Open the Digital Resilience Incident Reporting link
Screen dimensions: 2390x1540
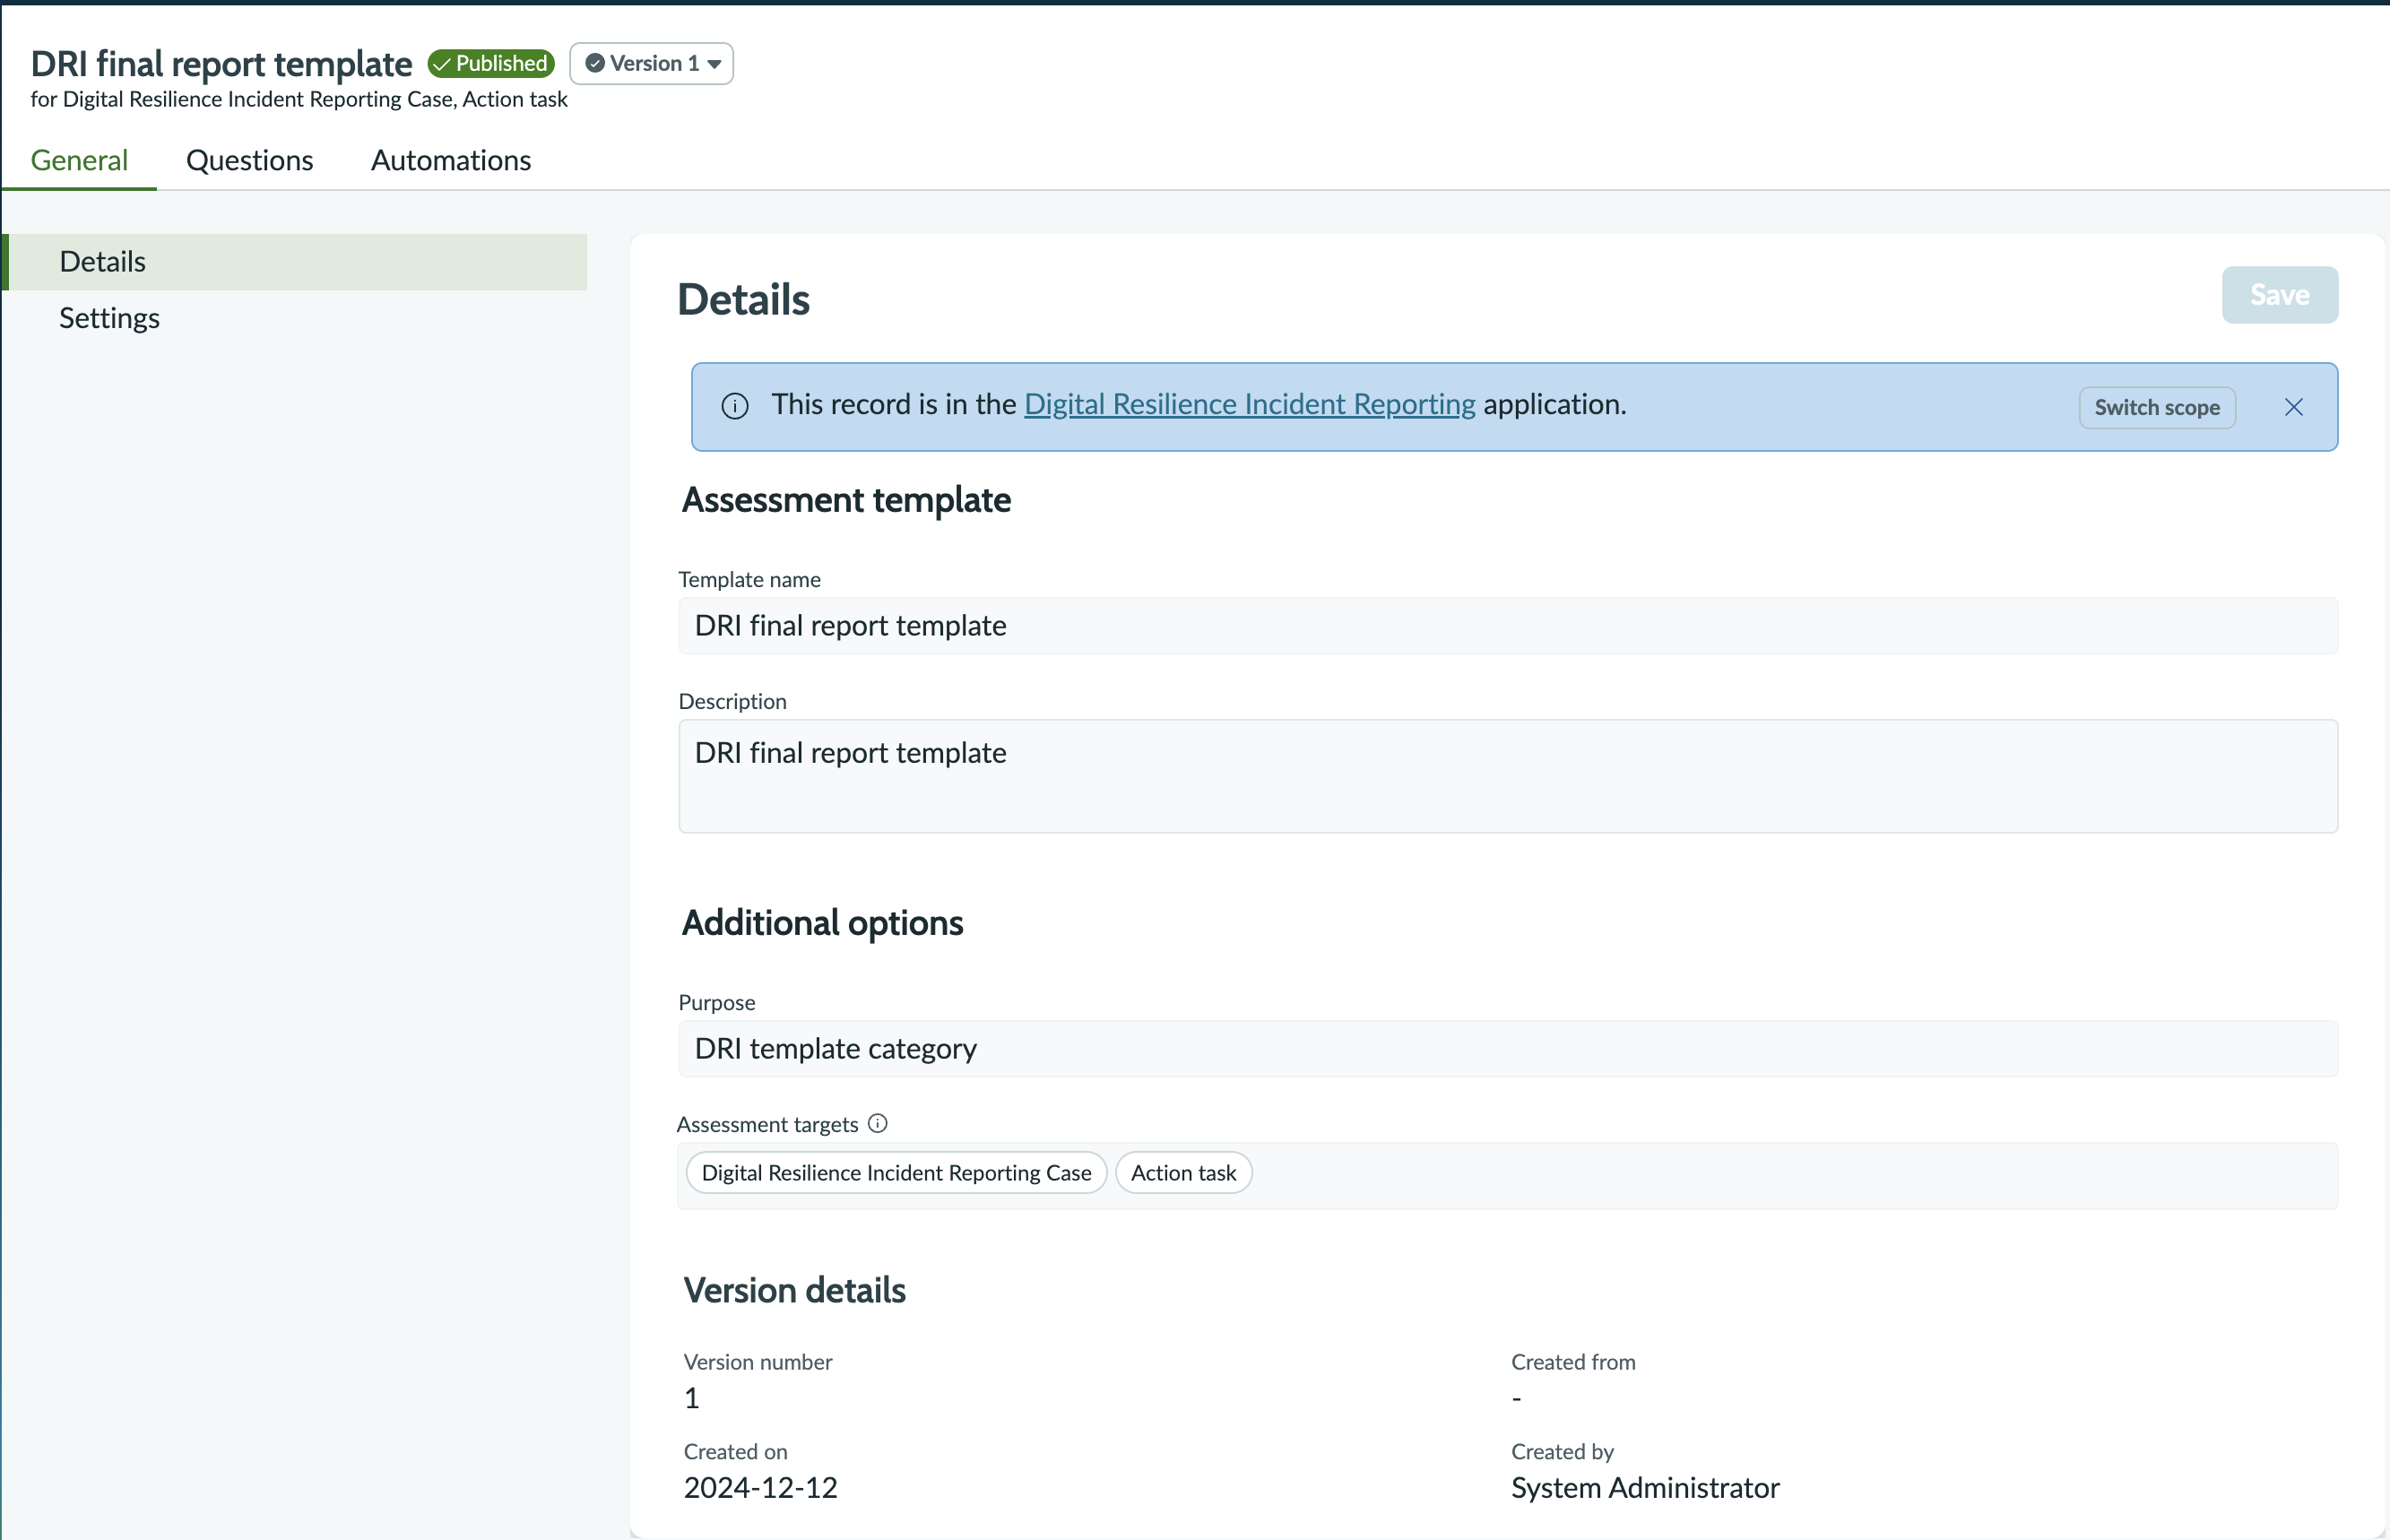[x=1249, y=404]
